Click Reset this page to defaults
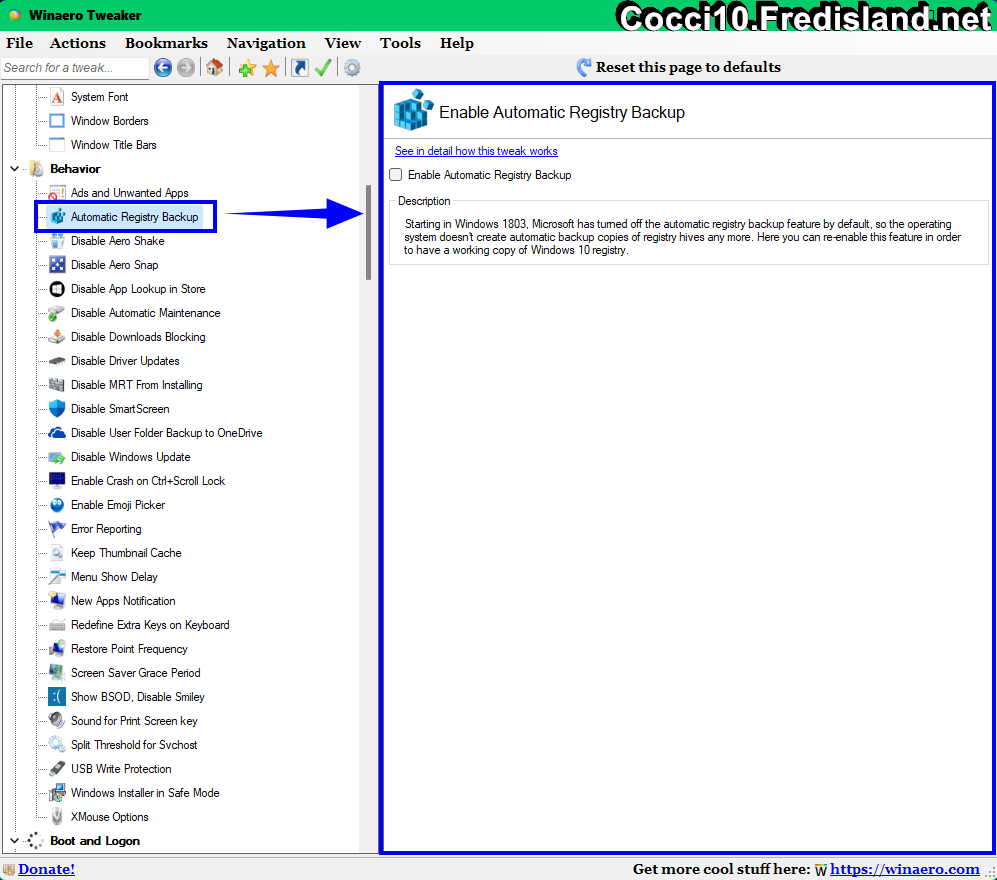This screenshot has height=880, width=997. [x=678, y=67]
